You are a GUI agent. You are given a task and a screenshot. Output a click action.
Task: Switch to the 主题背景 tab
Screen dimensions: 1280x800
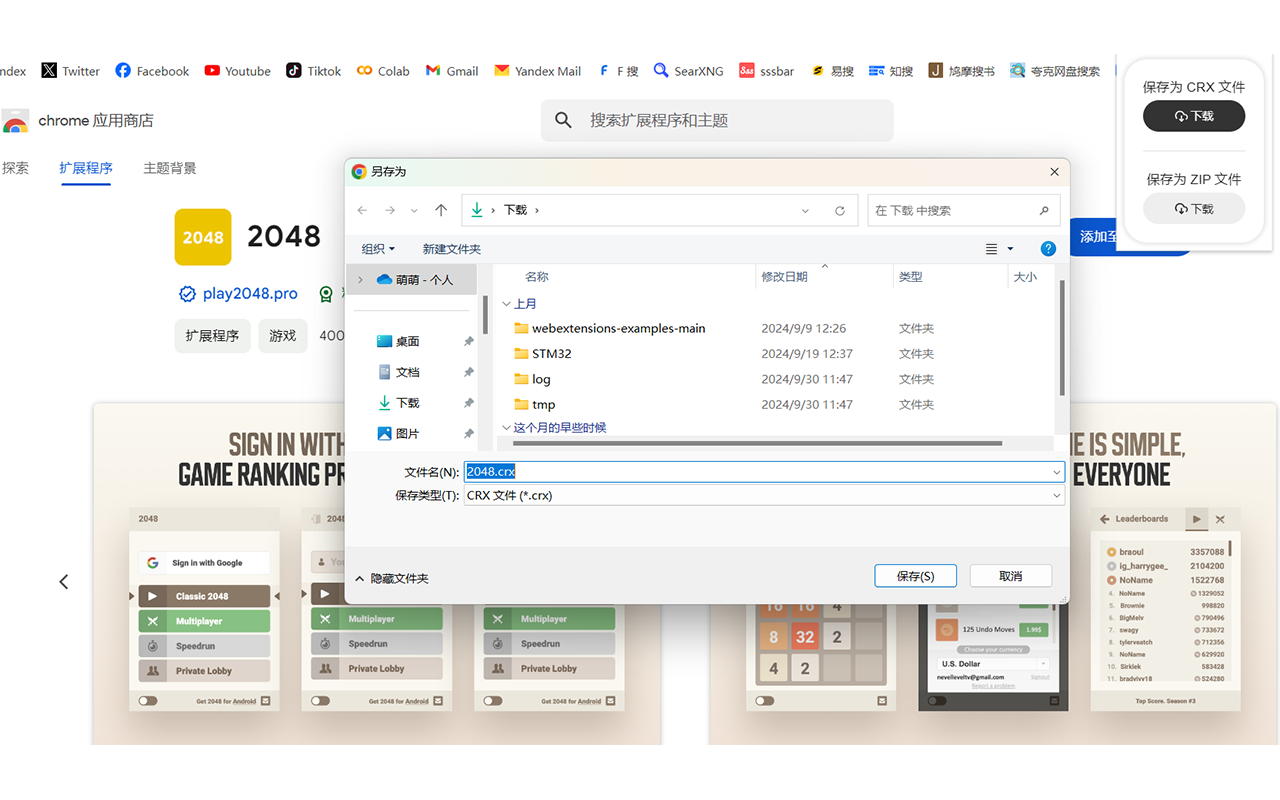[170, 168]
